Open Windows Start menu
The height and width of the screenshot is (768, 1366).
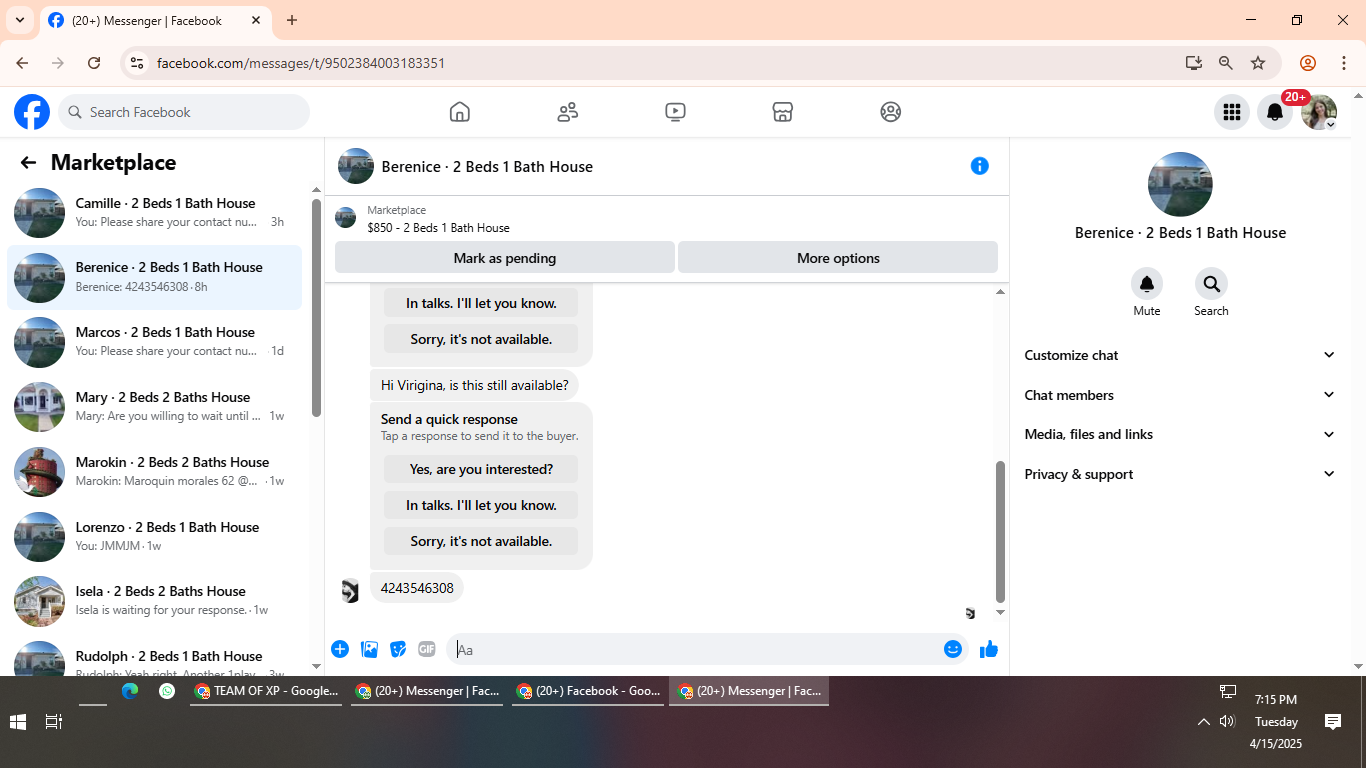[18, 721]
